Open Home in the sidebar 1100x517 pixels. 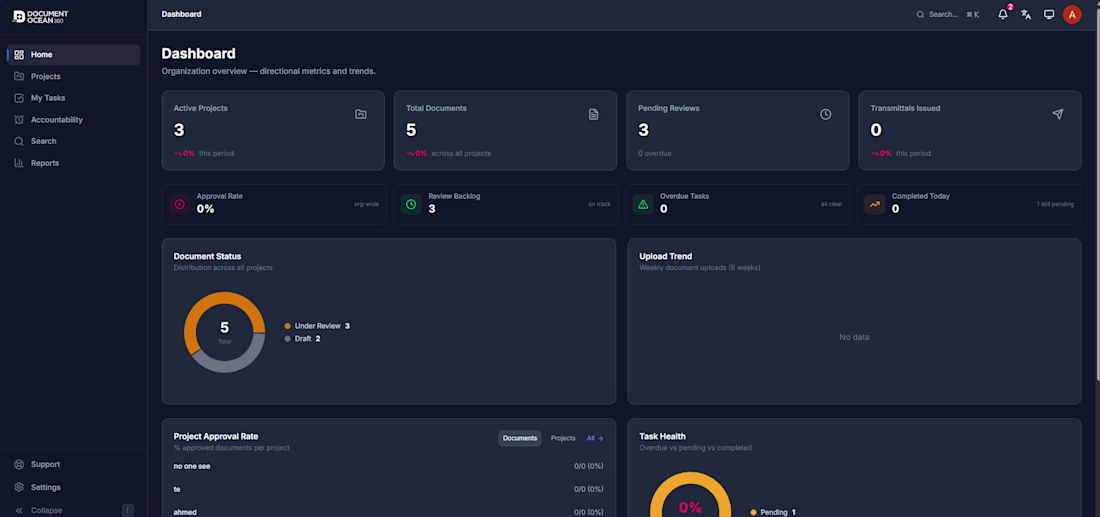point(74,55)
